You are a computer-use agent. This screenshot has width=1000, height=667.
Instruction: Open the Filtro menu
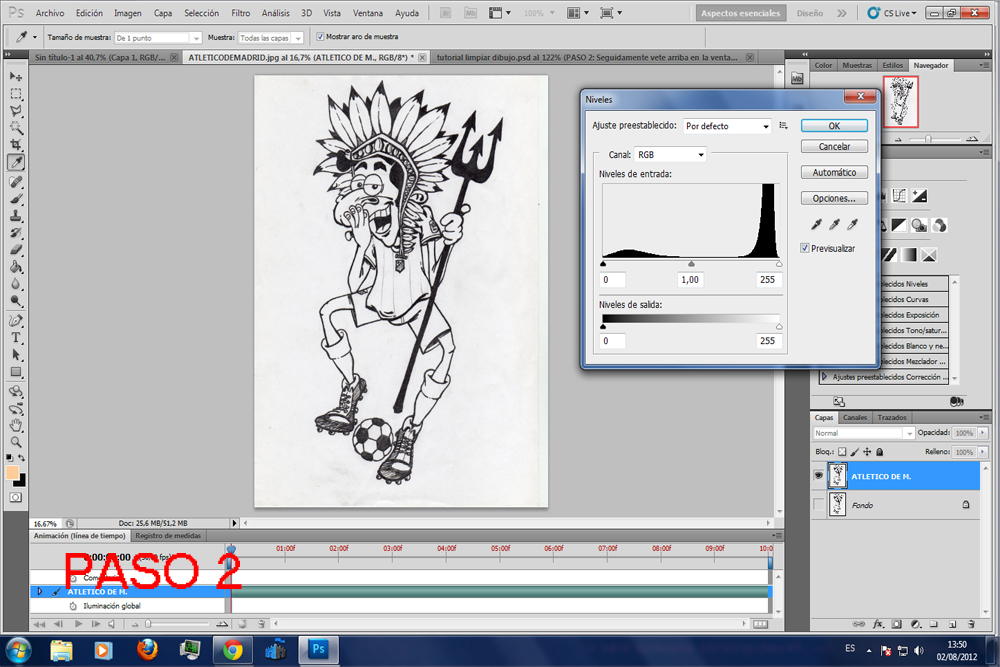[240, 13]
